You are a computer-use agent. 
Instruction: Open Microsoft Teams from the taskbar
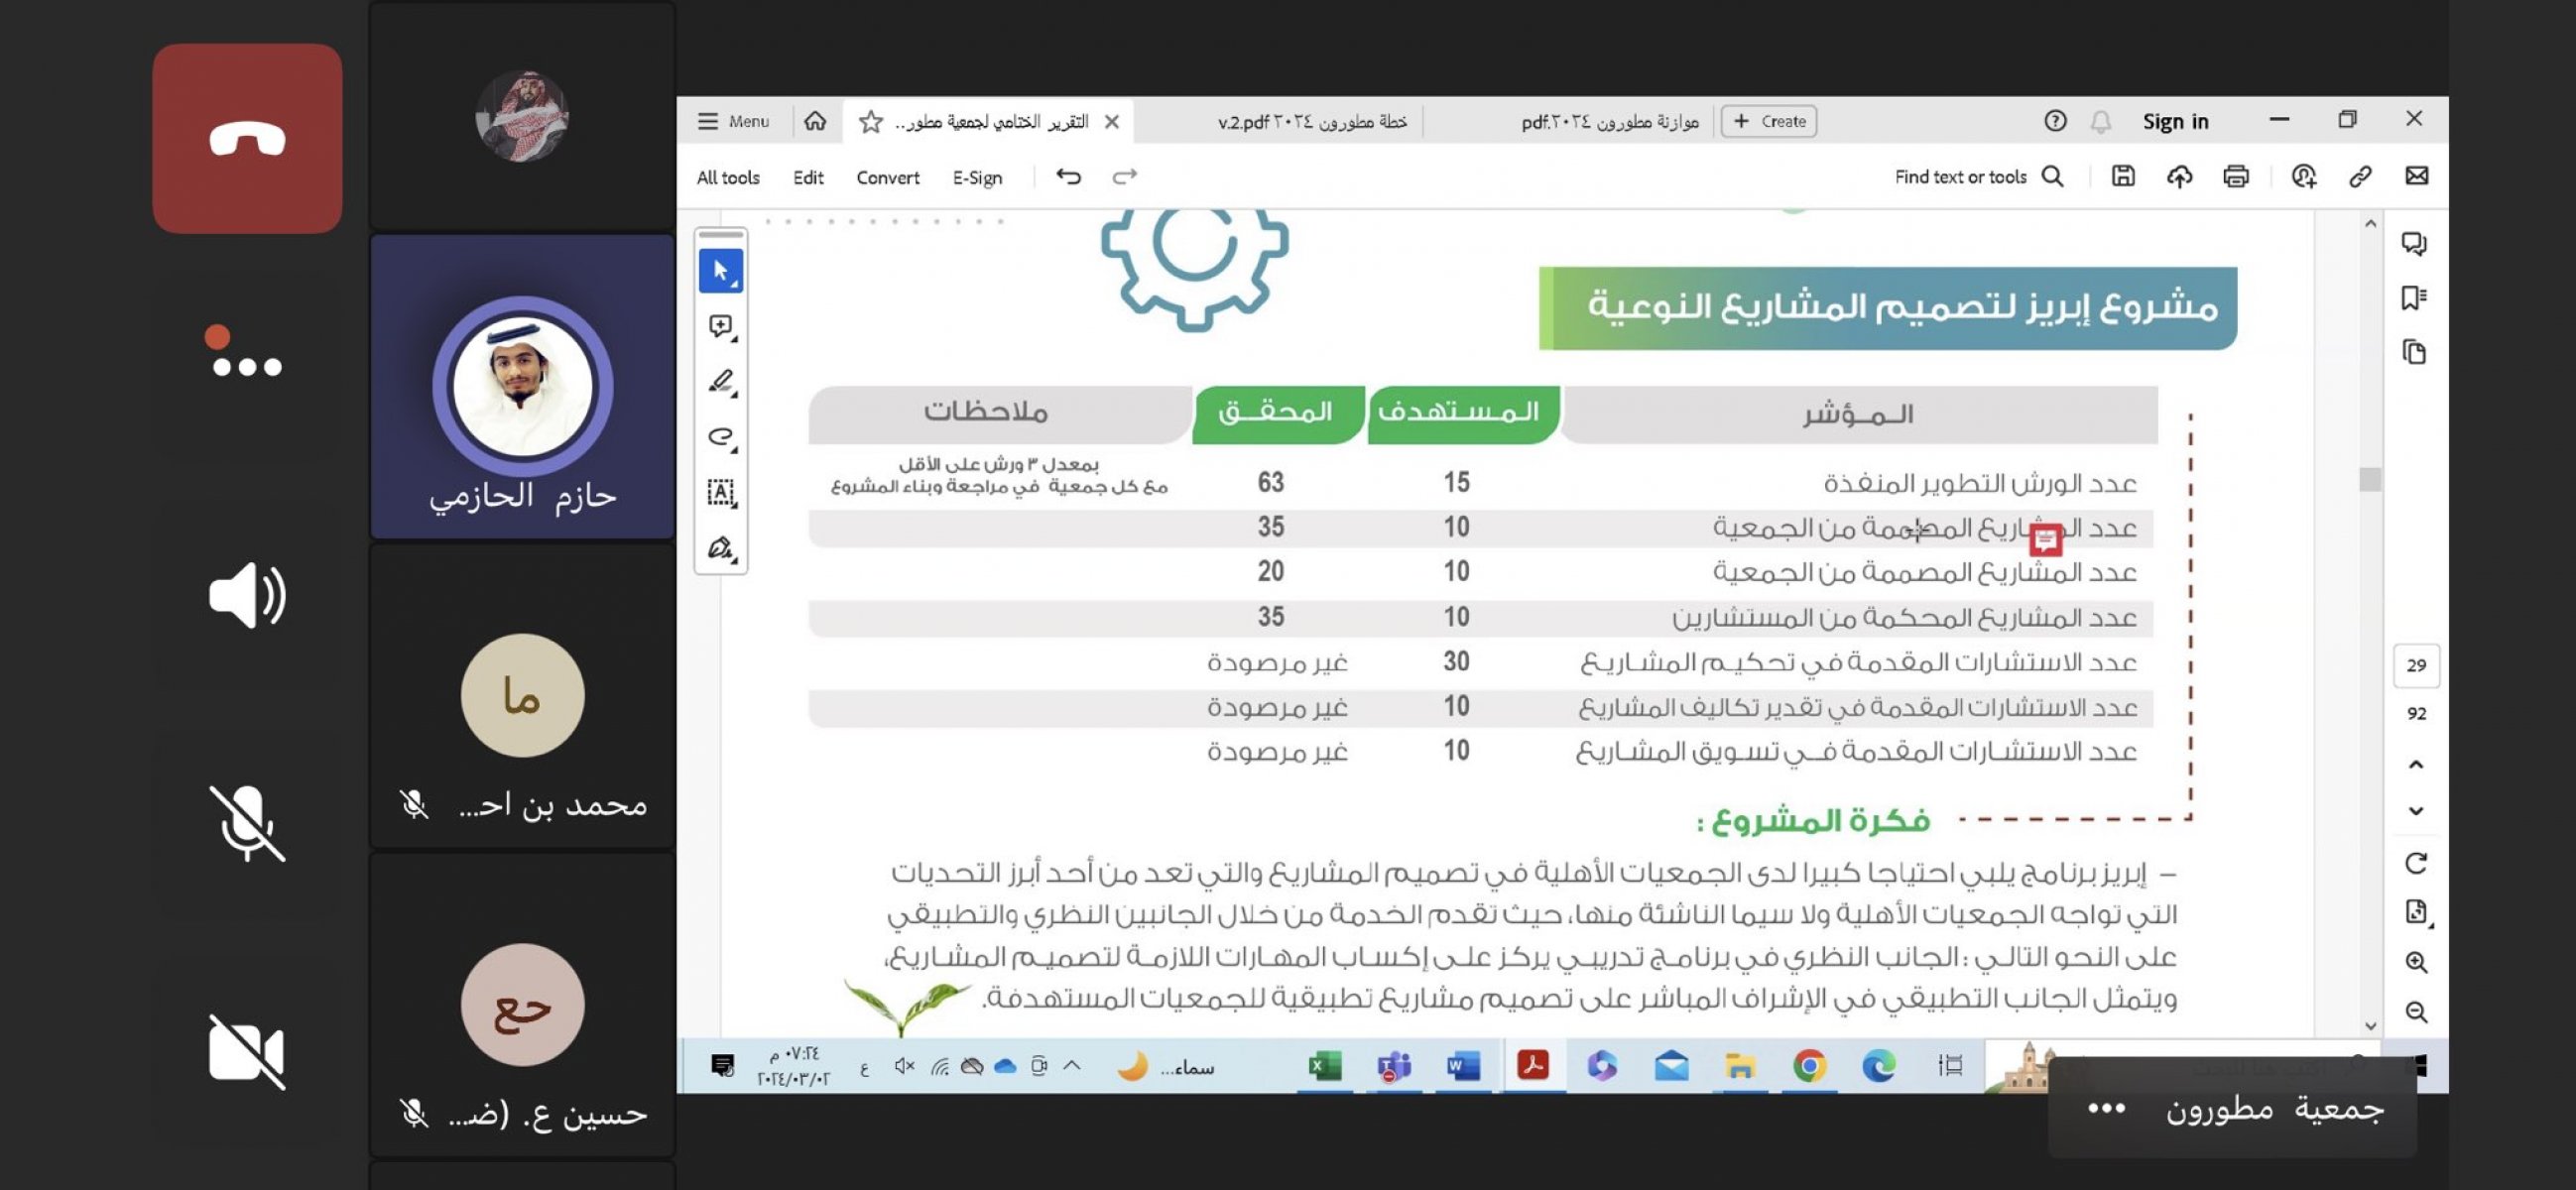click(x=1393, y=1066)
